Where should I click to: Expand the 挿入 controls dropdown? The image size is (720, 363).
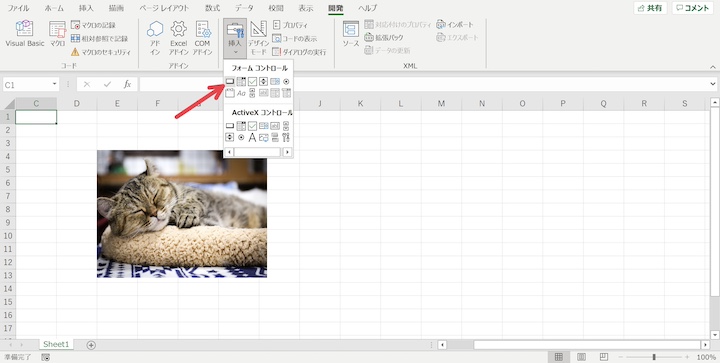tap(235, 39)
